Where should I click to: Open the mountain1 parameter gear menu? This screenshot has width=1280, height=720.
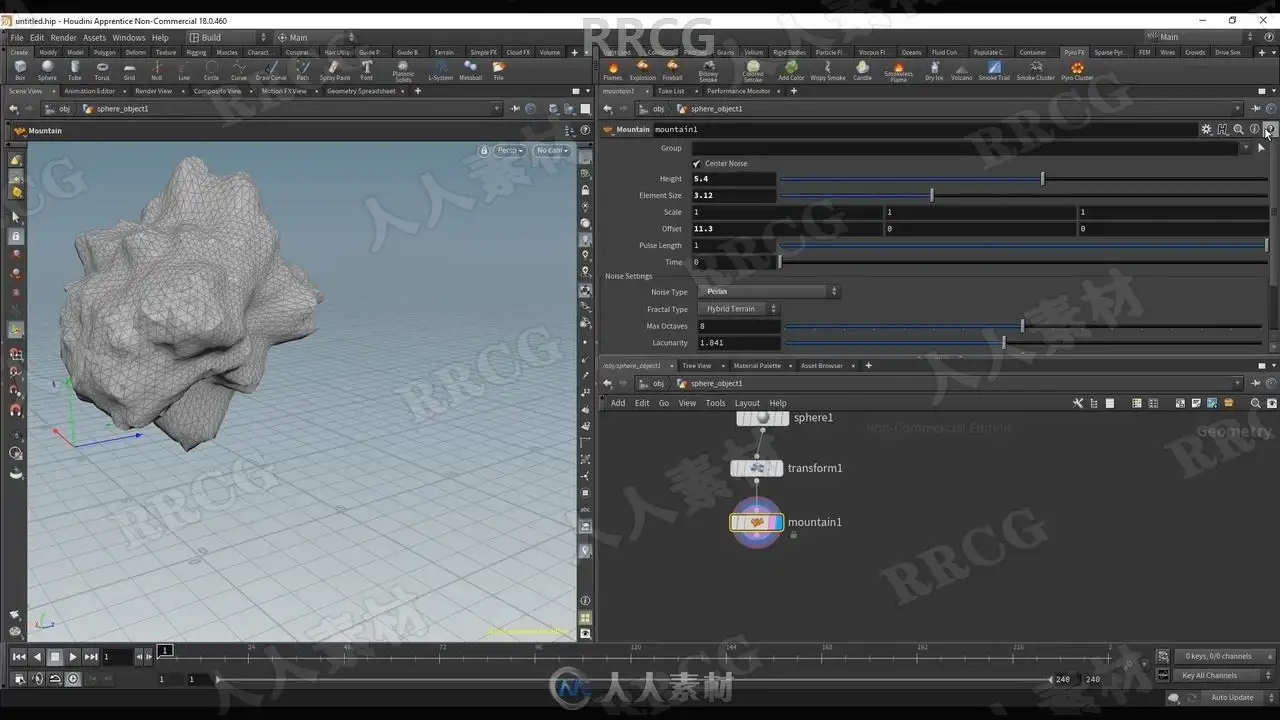pyautogui.click(x=1207, y=129)
